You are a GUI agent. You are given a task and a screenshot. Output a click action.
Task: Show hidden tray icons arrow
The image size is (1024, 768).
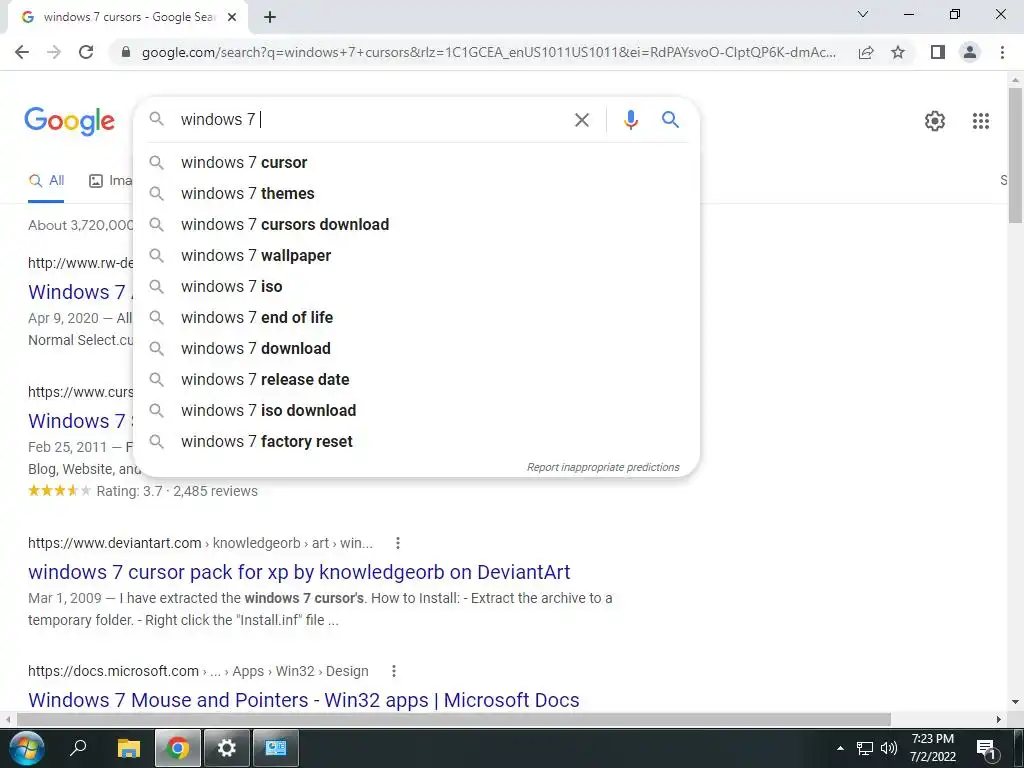pyautogui.click(x=840, y=748)
